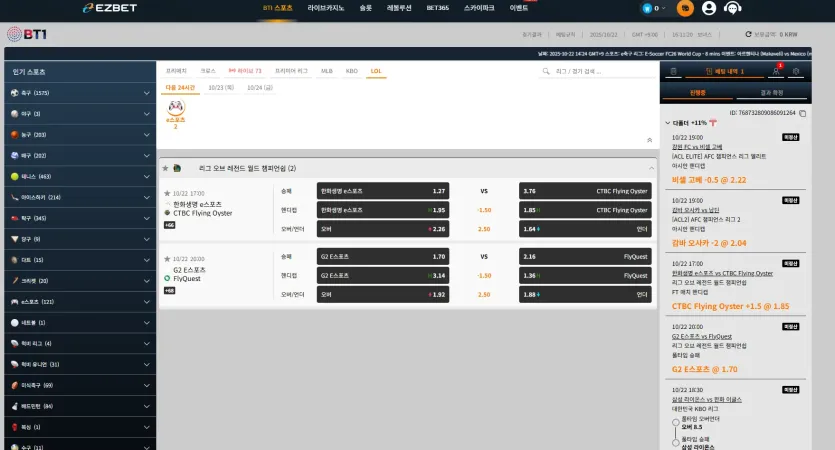Select G2 Esports moneyline odds 1.70
This screenshot has height=450, width=835.
[383, 257]
